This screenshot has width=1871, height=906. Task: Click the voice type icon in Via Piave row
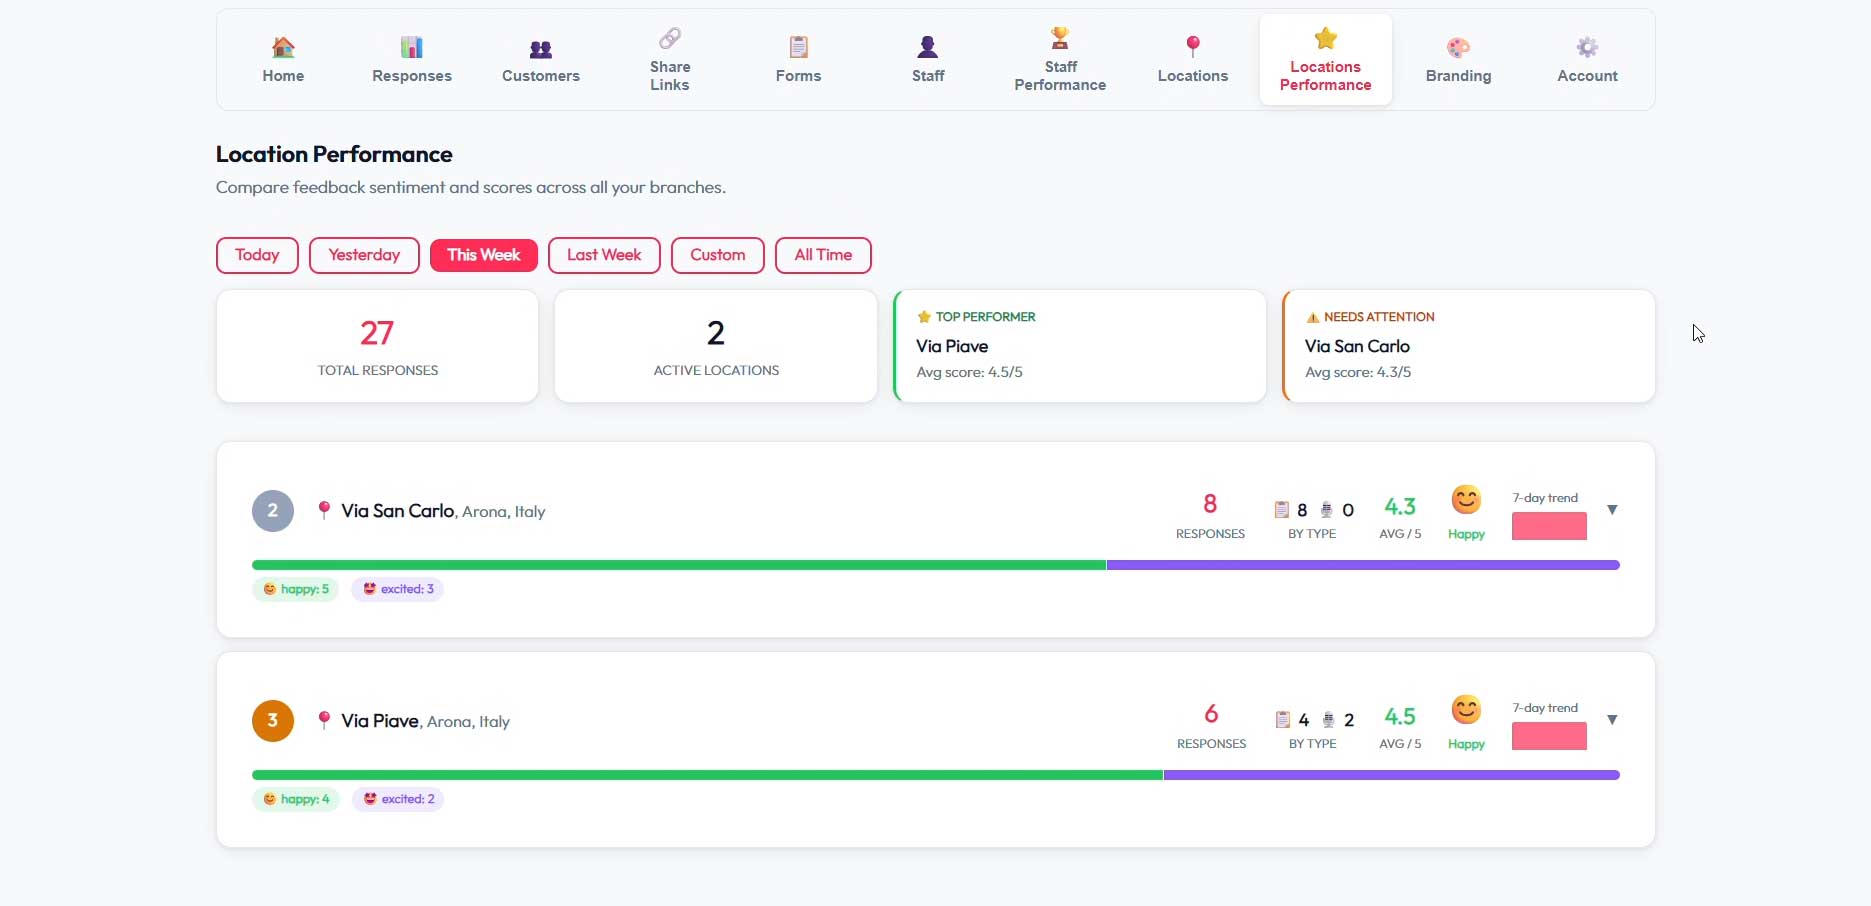[x=1328, y=720]
